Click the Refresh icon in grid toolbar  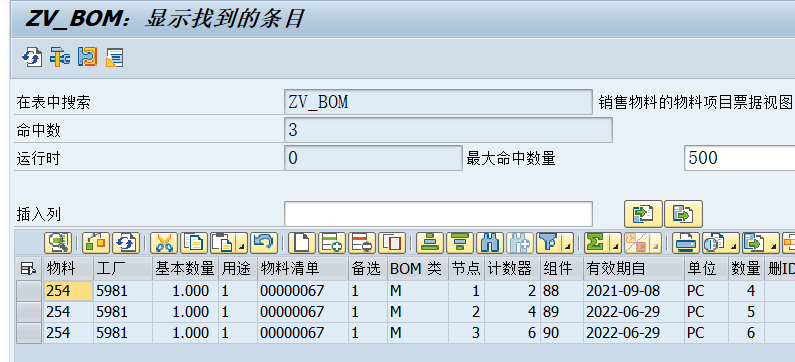coord(126,243)
